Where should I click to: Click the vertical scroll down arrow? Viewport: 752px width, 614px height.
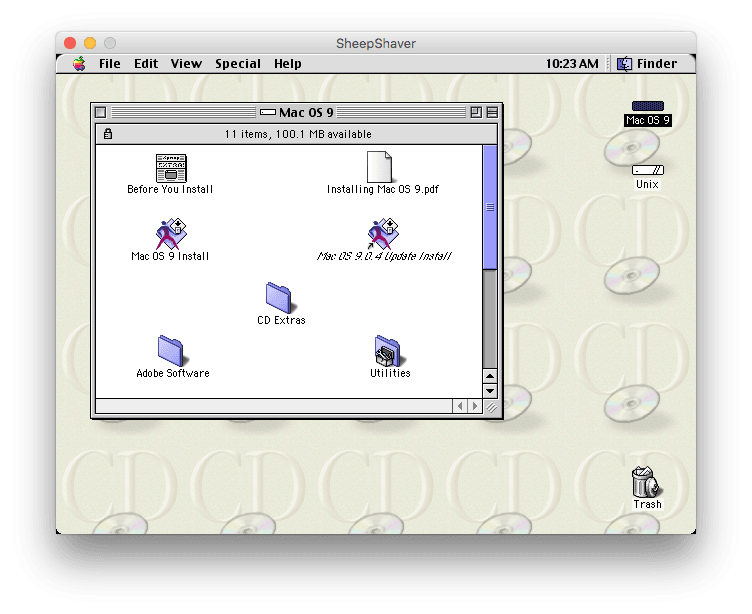pyautogui.click(x=490, y=390)
